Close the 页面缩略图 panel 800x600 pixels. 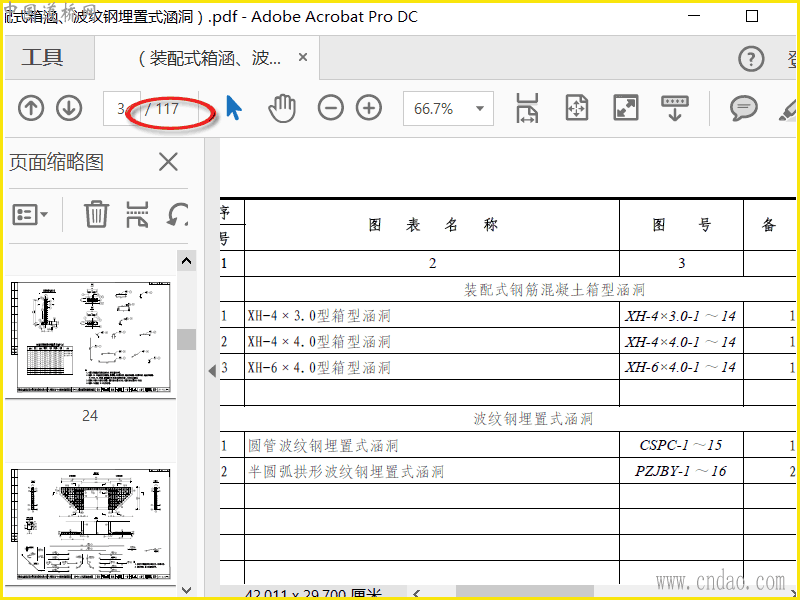[x=168, y=162]
